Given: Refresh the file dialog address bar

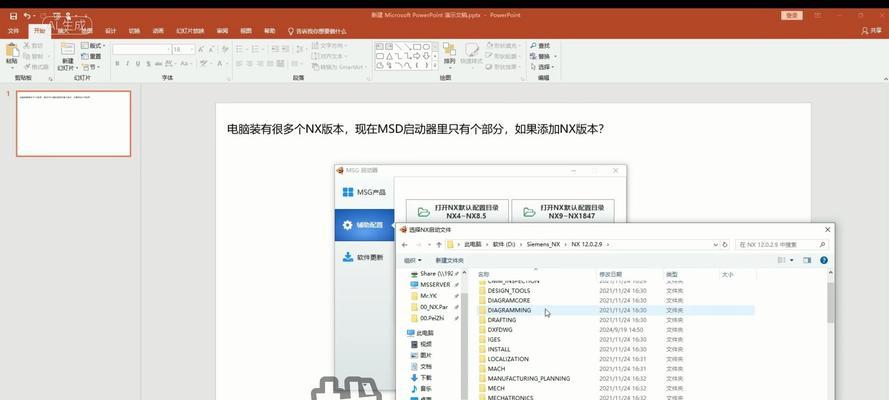Looking at the screenshot, I should pos(725,245).
